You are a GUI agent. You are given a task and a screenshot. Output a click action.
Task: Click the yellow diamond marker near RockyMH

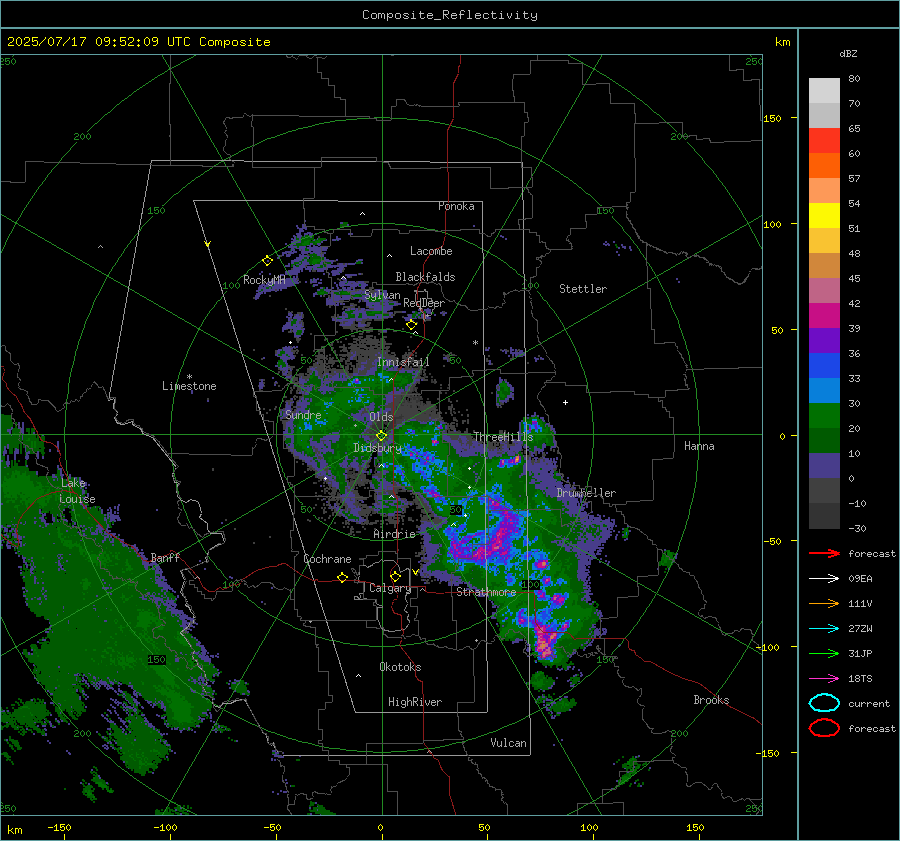coord(267,261)
